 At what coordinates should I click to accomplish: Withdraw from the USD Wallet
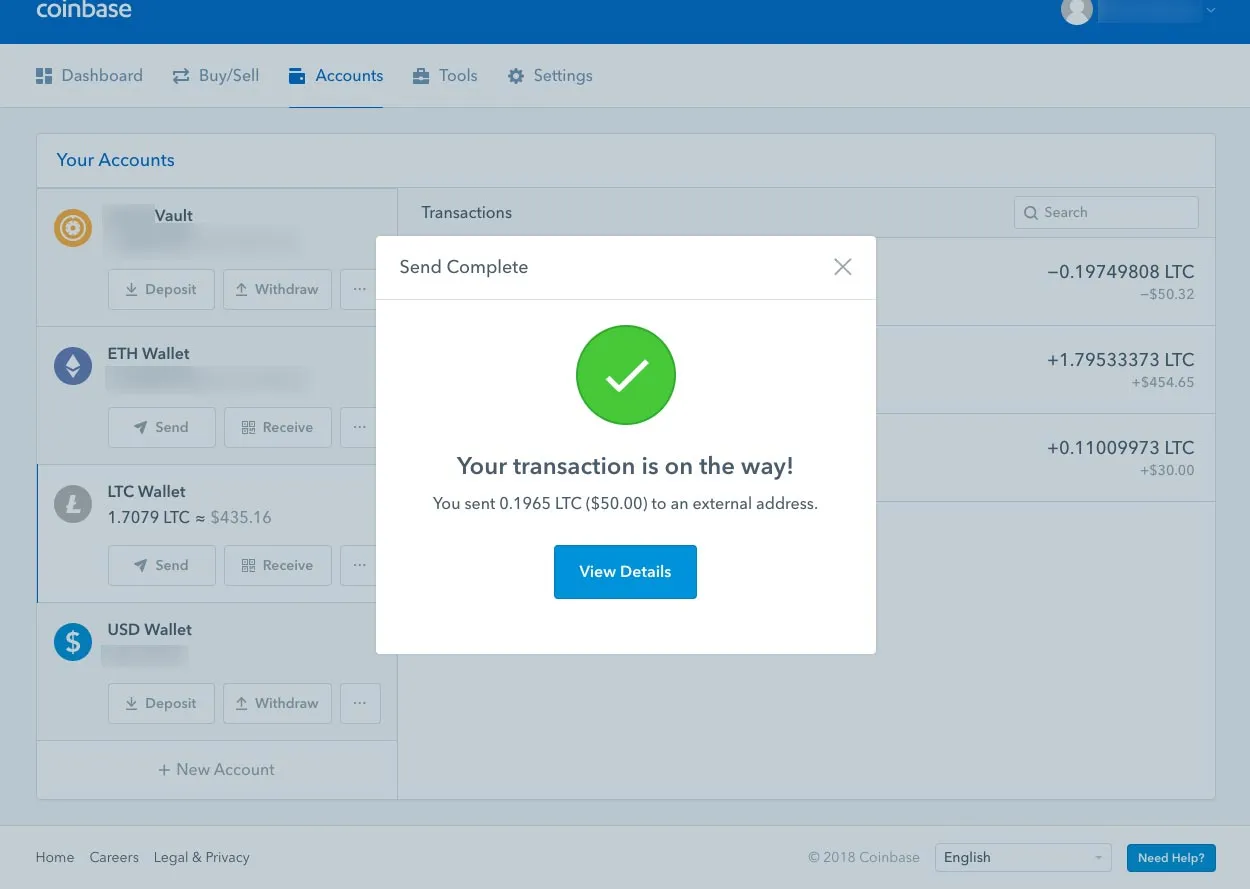pos(277,703)
